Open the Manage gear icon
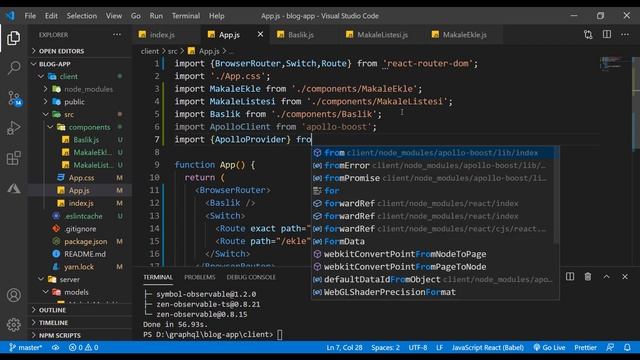640x360 pixels. coord(13,324)
